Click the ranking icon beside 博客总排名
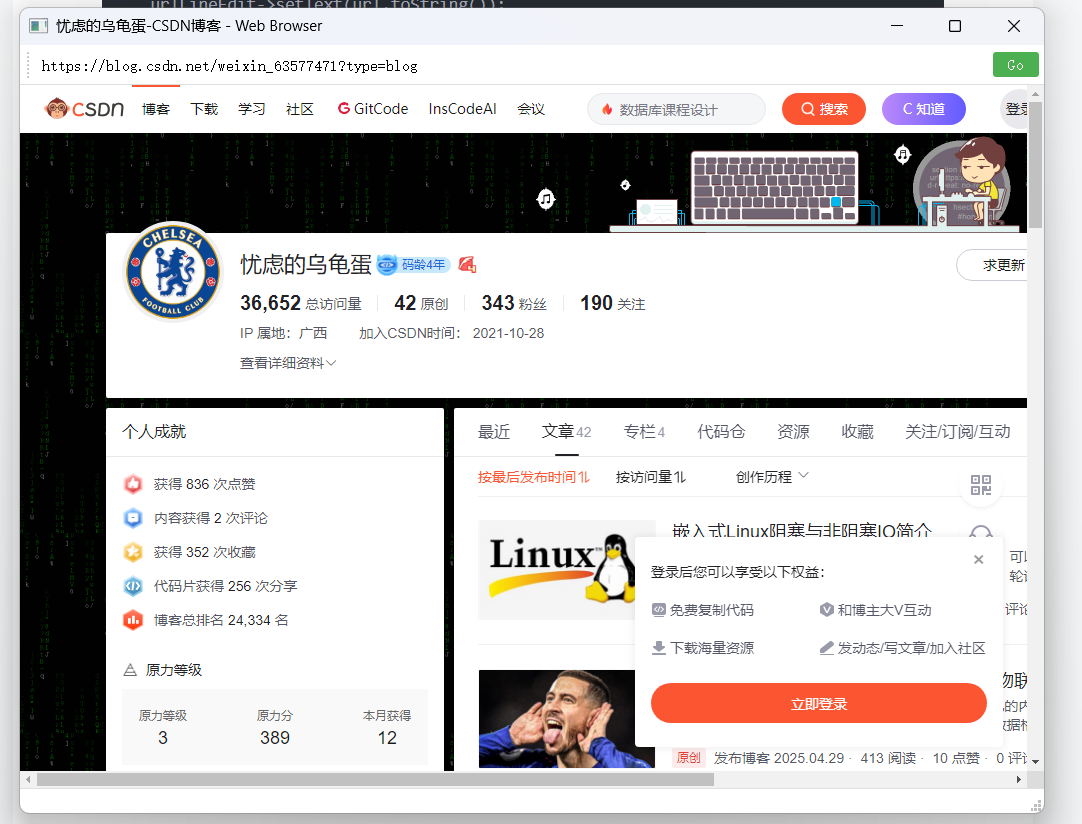The image size is (1082, 824). point(133,620)
